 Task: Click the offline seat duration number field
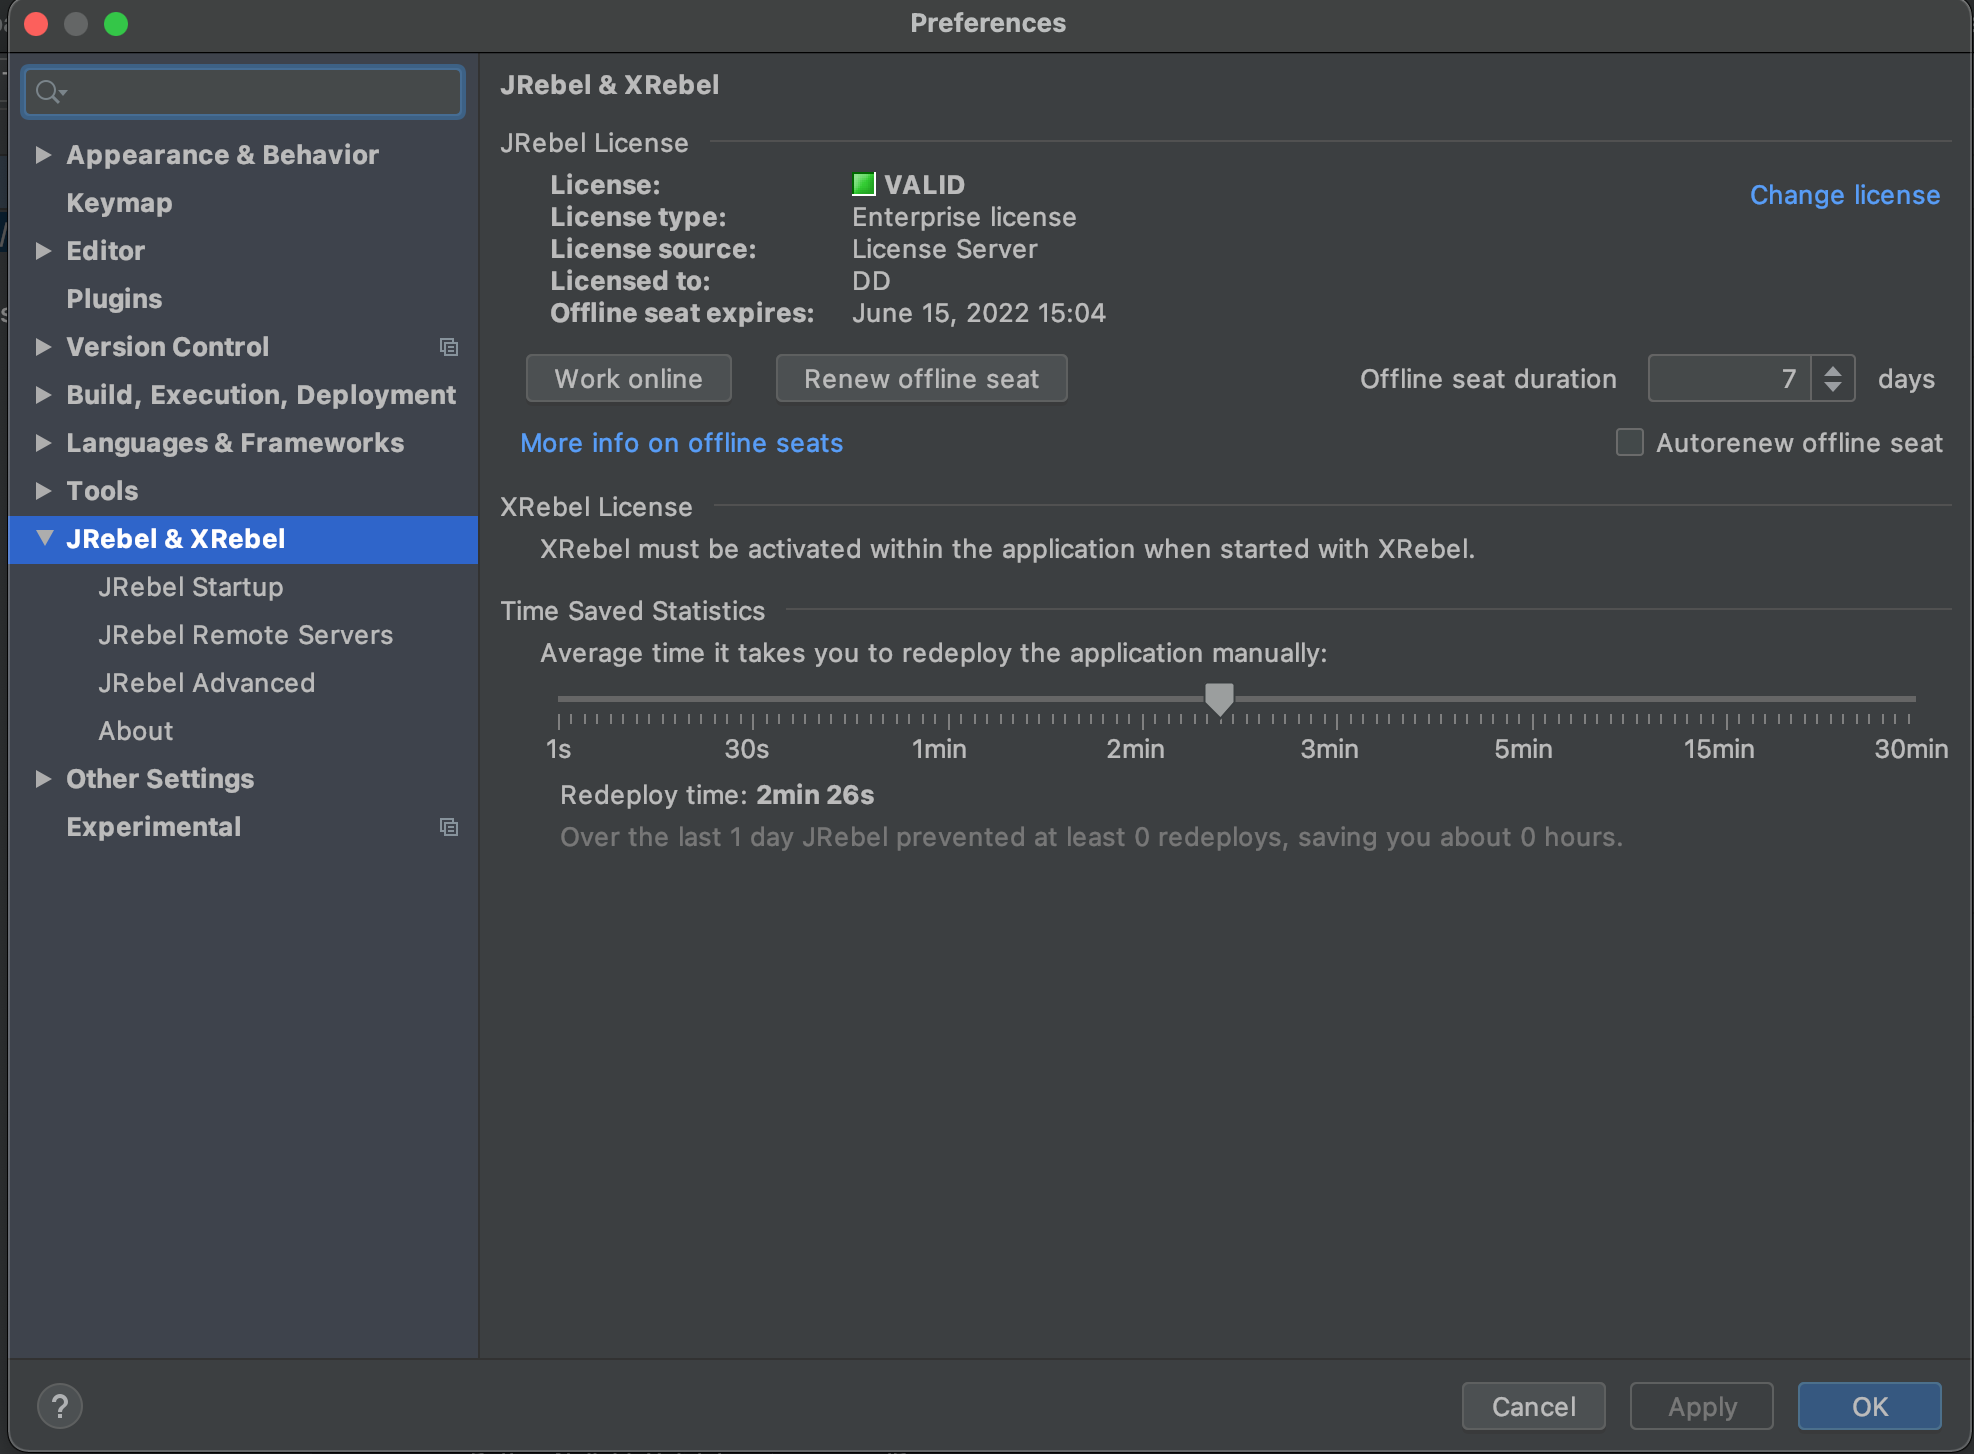(x=1729, y=379)
